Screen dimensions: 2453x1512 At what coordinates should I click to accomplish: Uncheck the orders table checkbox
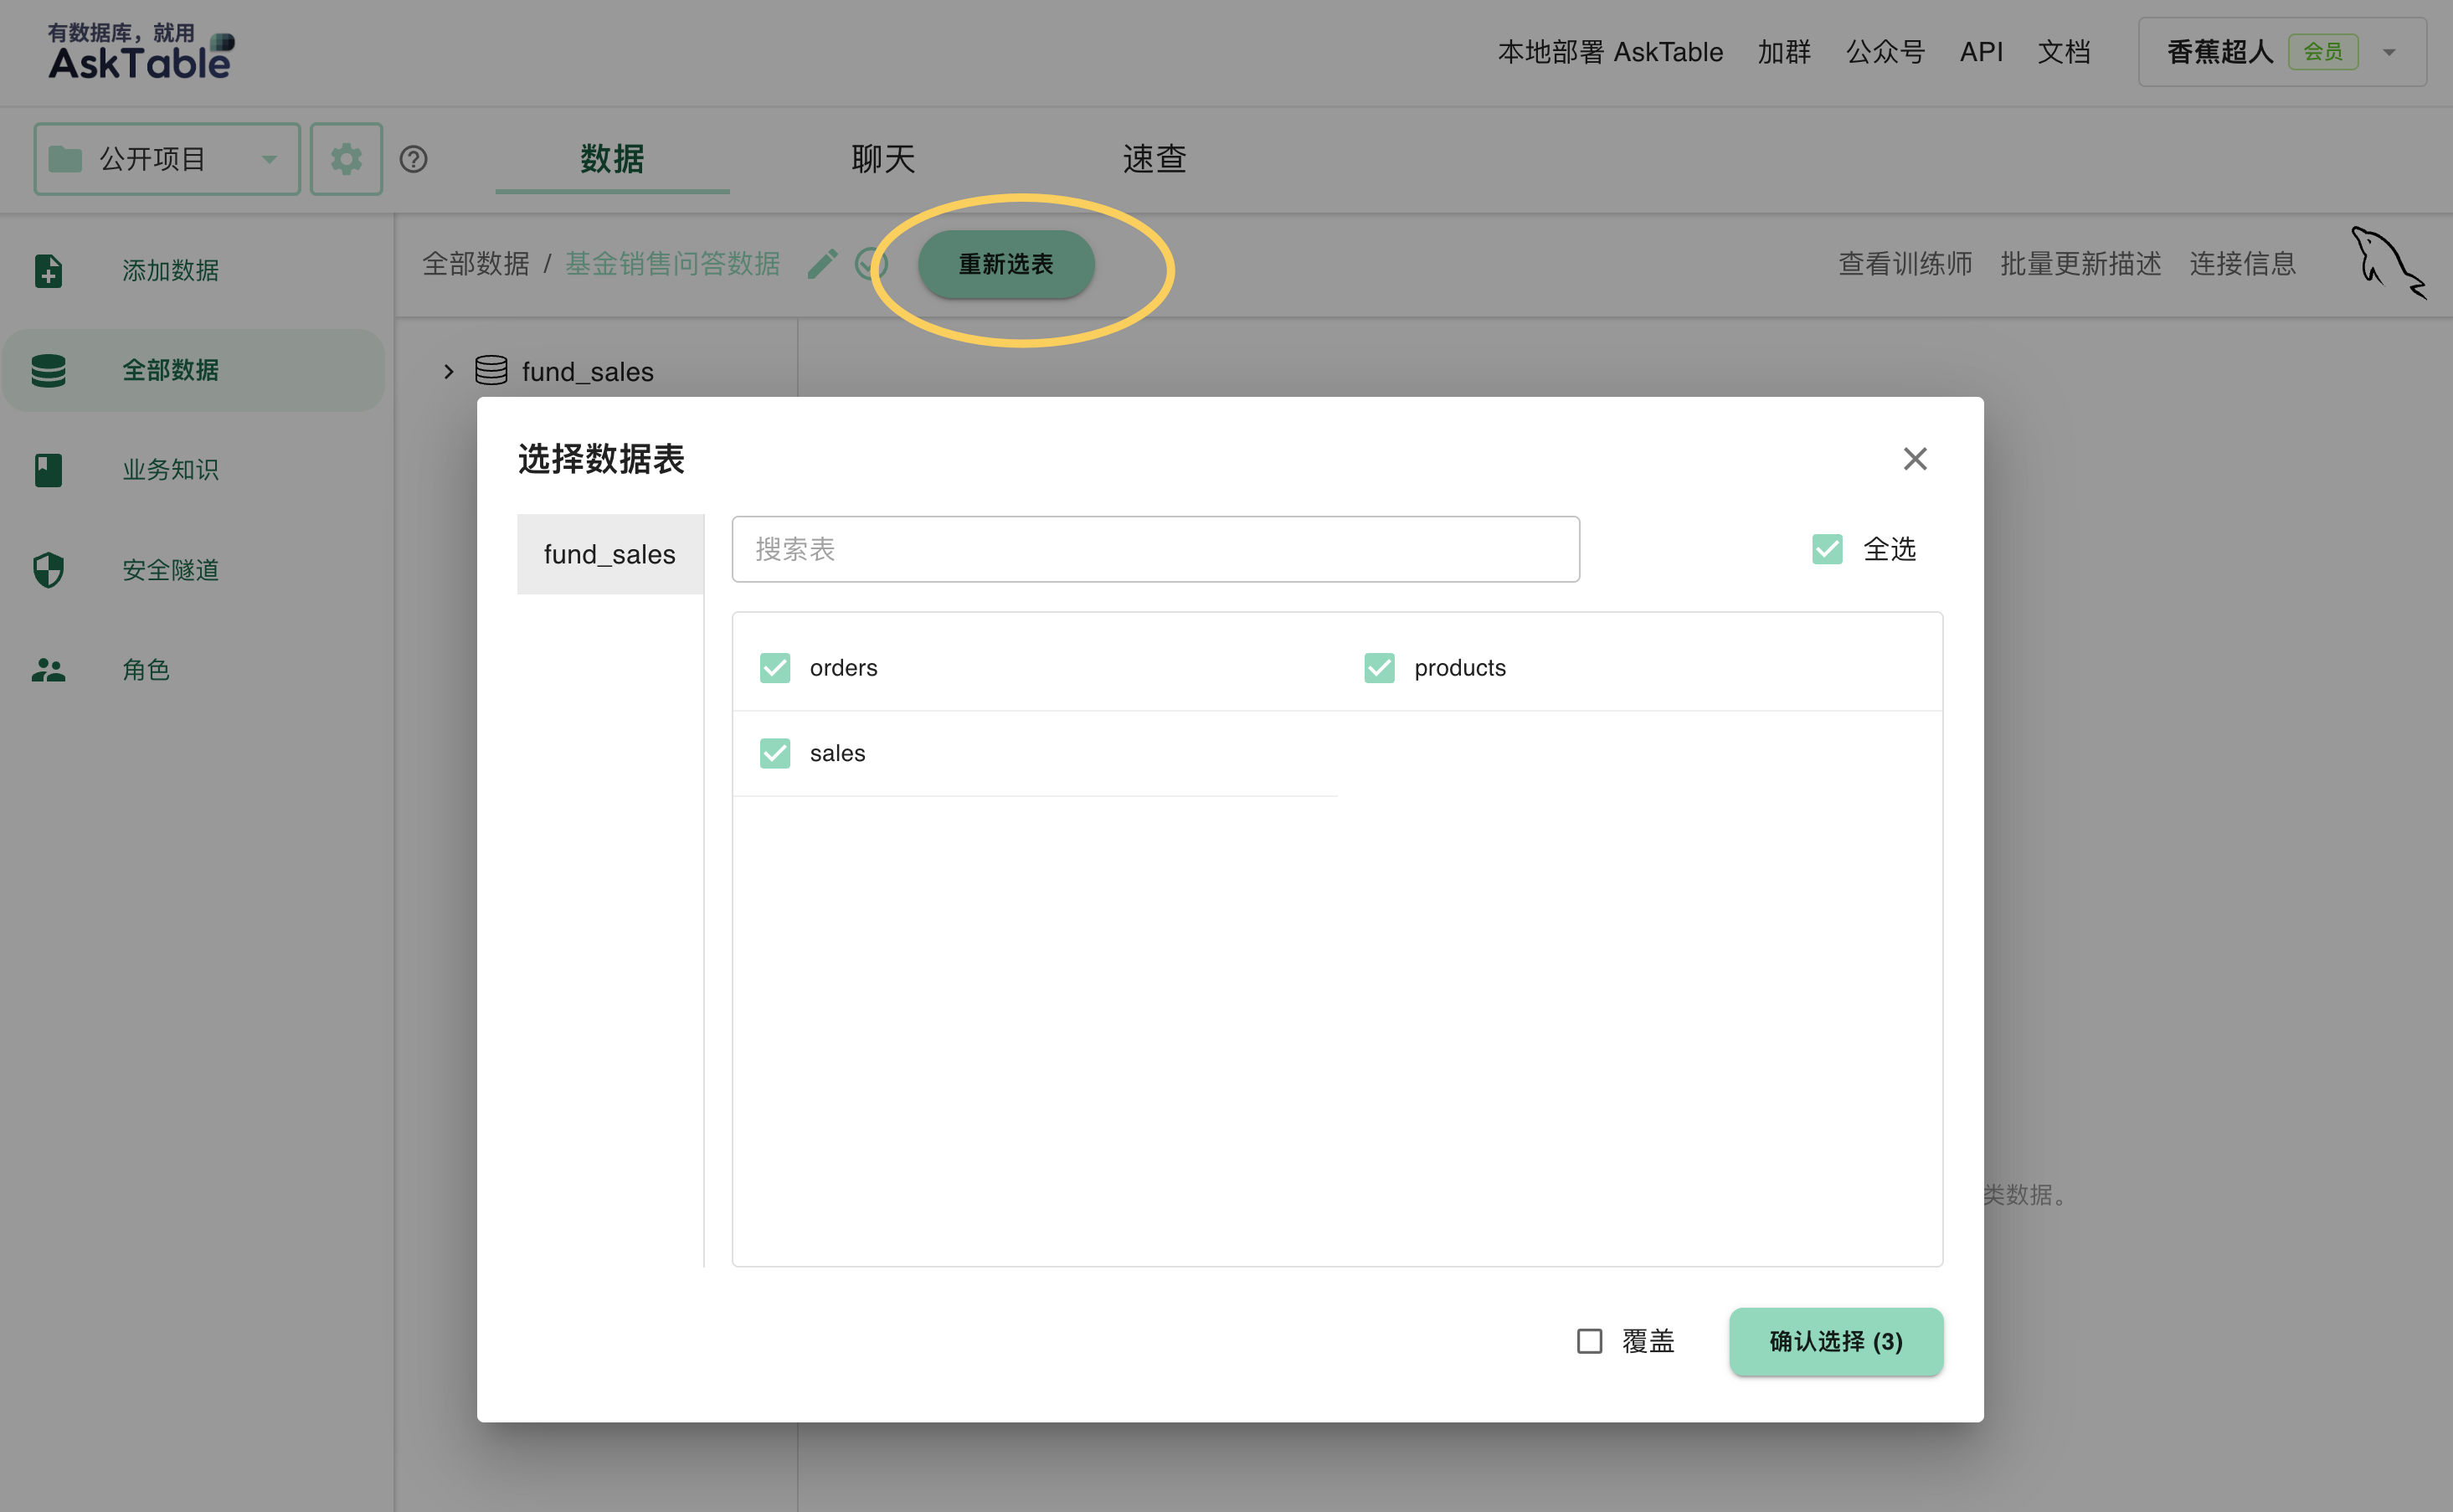click(x=775, y=667)
